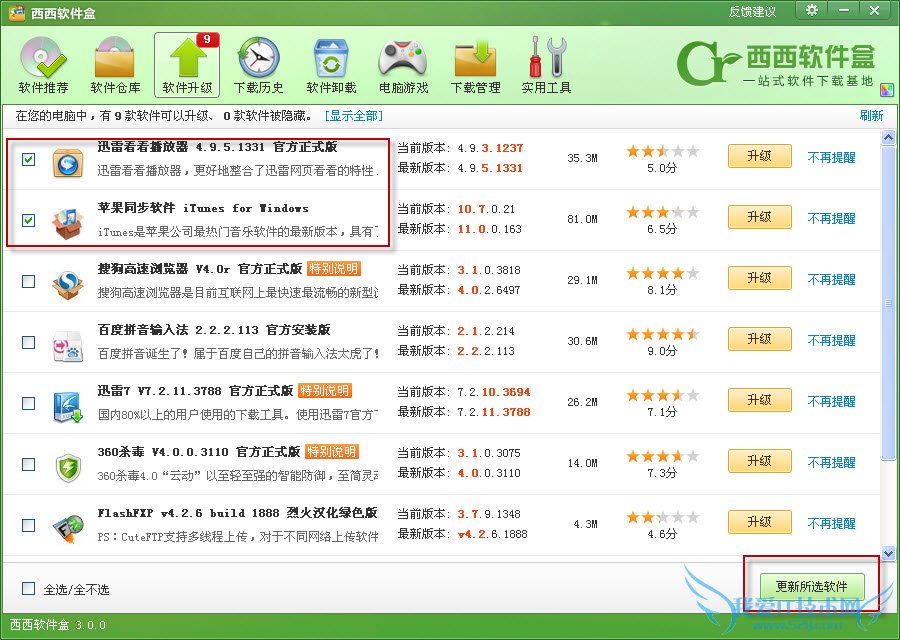Check the FlashFXP checkbox
The height and width of the screenshot is (640, 900).
pos(28,525)
